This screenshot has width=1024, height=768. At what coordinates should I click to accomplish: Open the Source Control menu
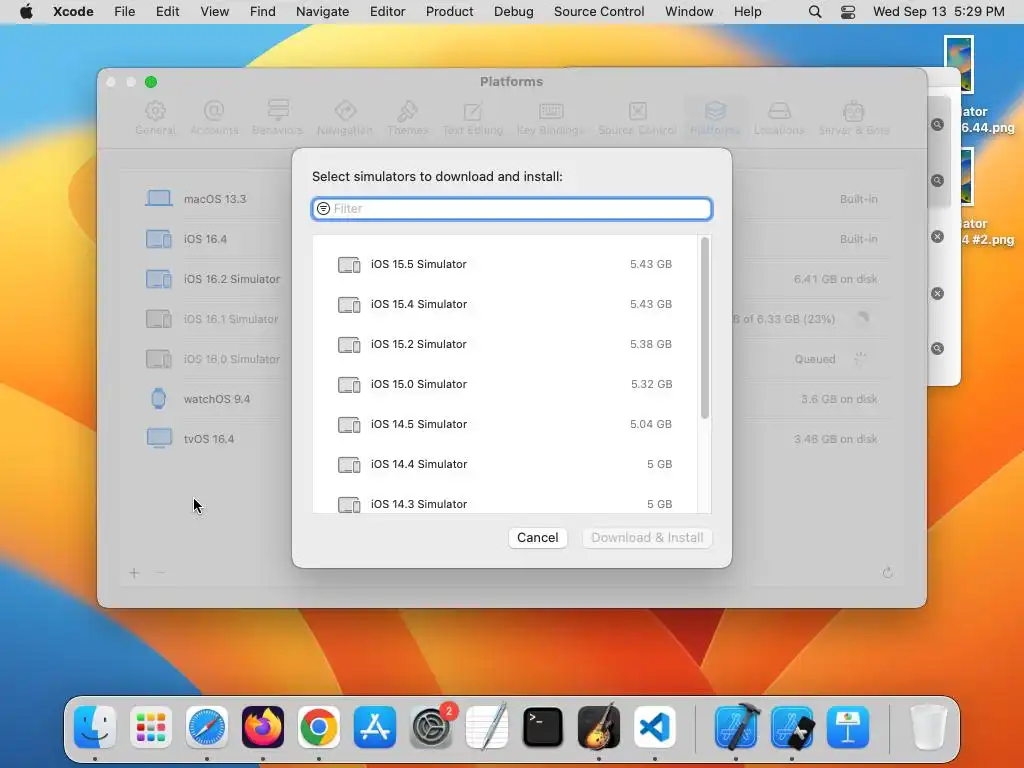coord(599,12)
